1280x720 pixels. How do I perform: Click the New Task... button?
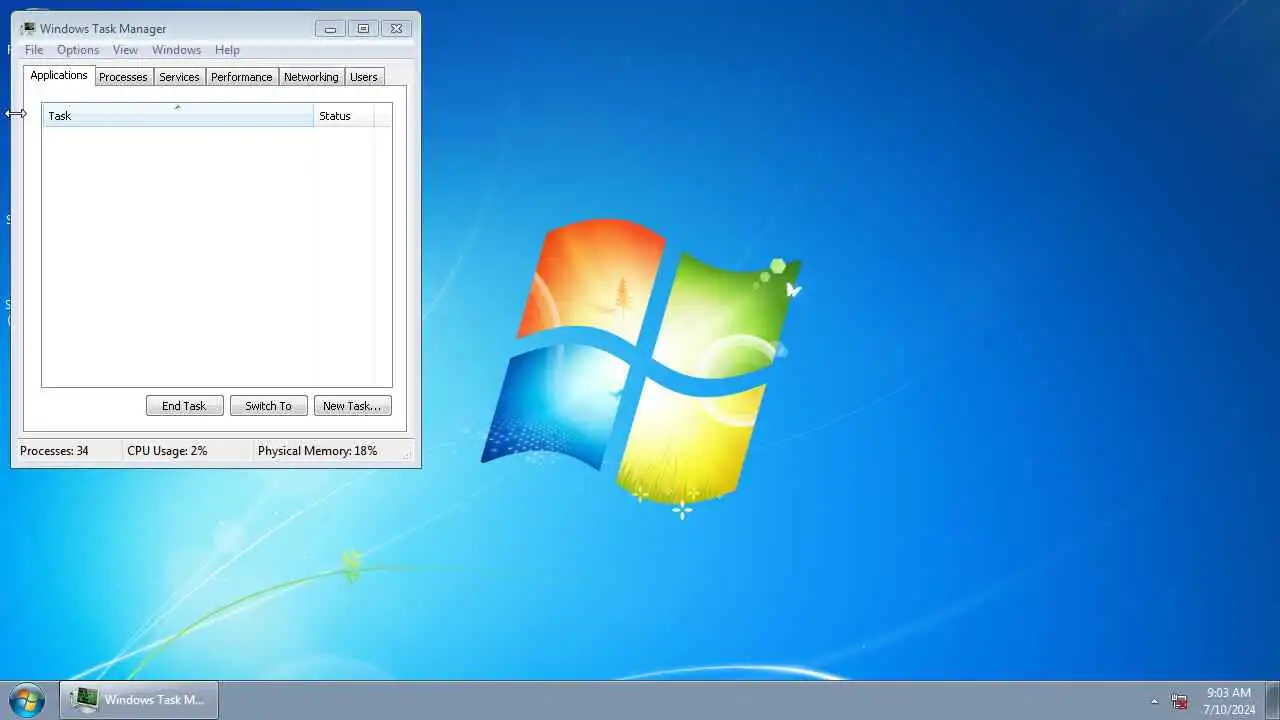(x=352, y=406)
